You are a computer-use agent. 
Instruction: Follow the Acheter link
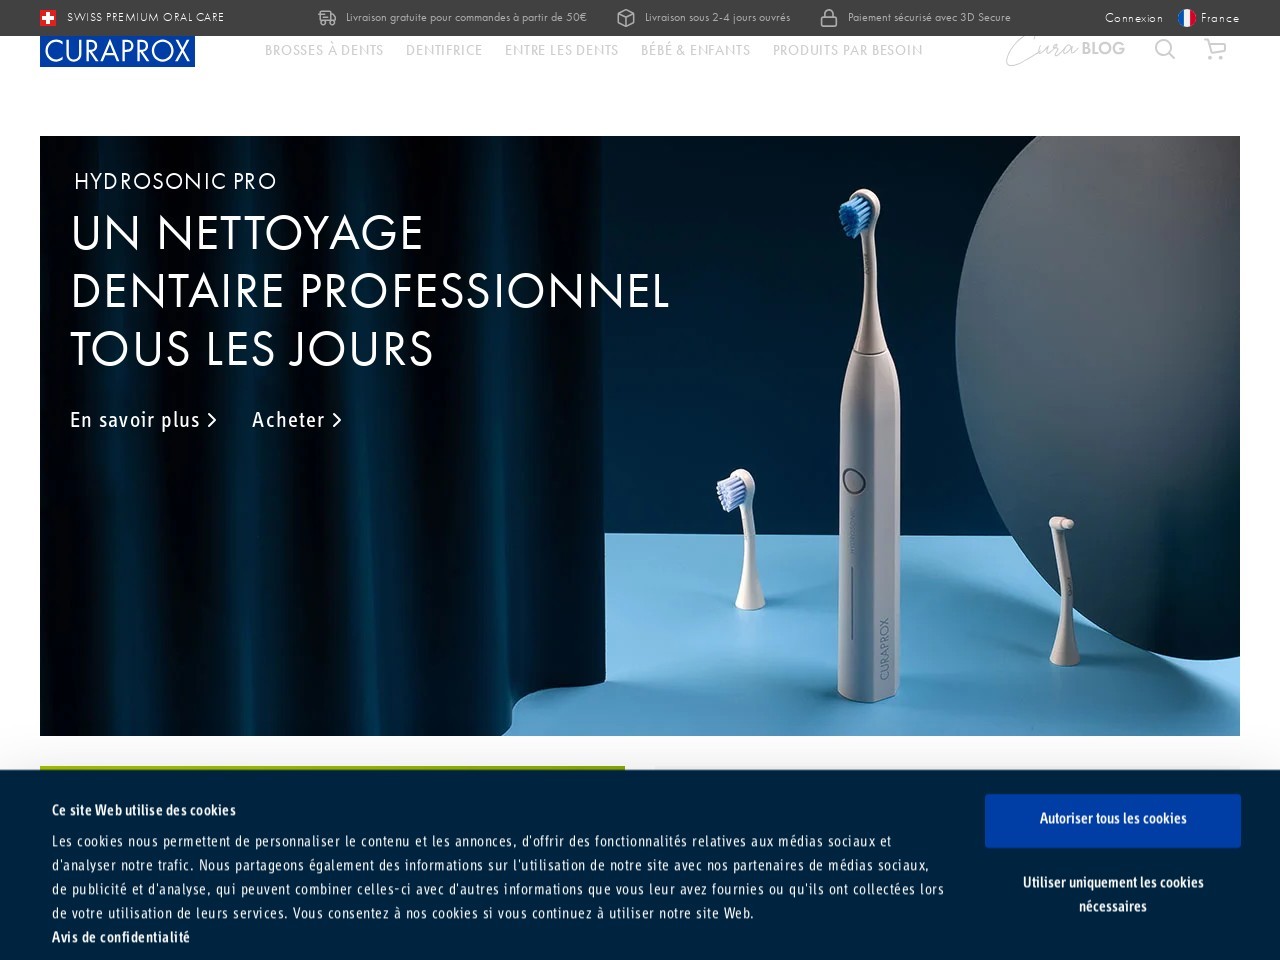(297, 420)
